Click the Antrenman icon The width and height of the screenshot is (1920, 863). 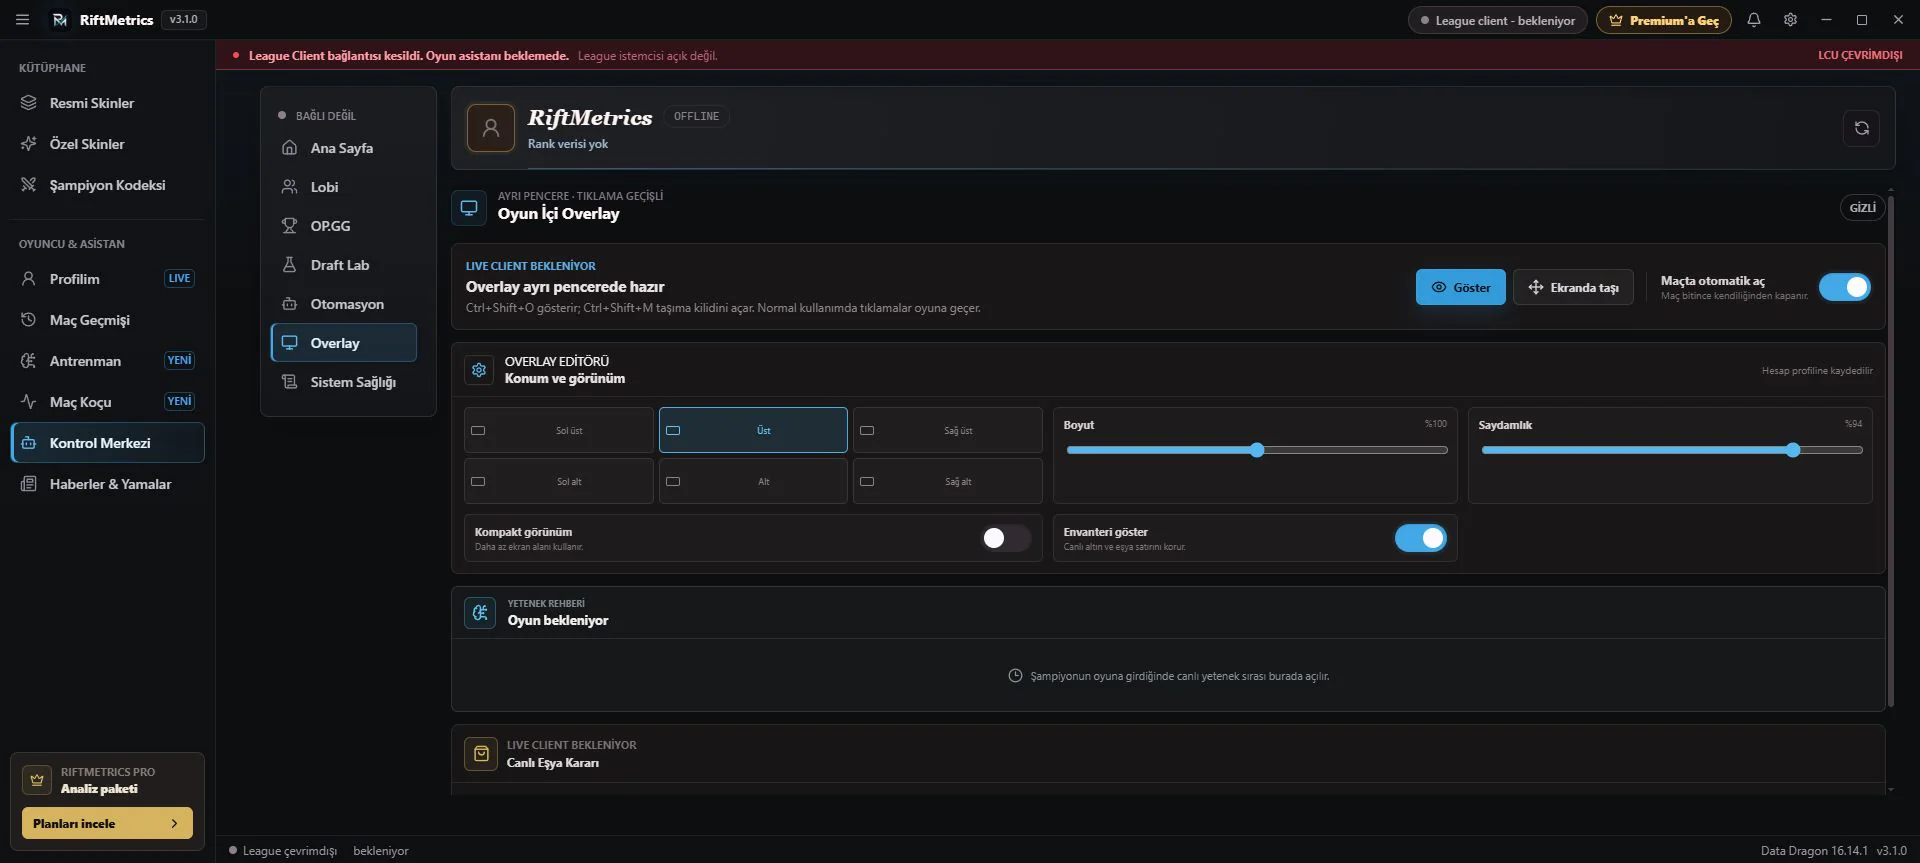point(28,361)
